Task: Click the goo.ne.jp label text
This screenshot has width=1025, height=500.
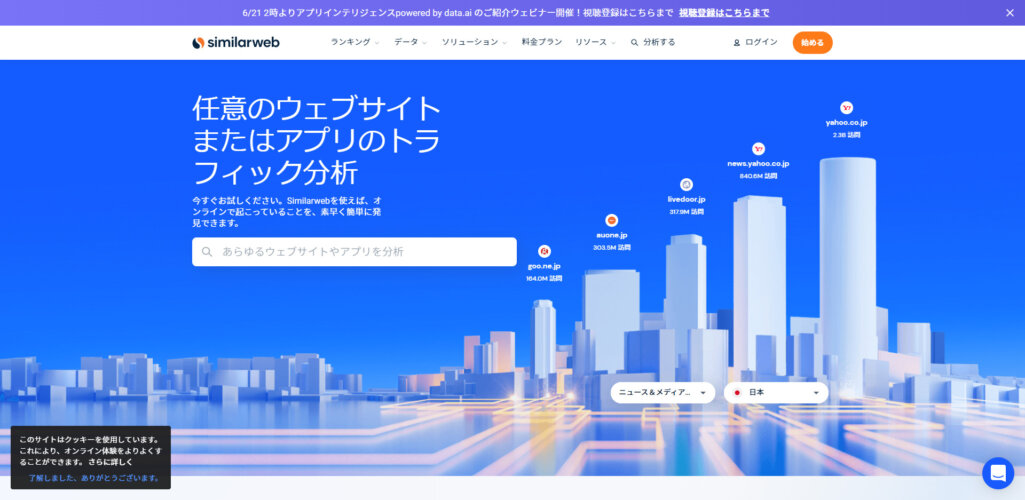Action: [x=544, y=266]
